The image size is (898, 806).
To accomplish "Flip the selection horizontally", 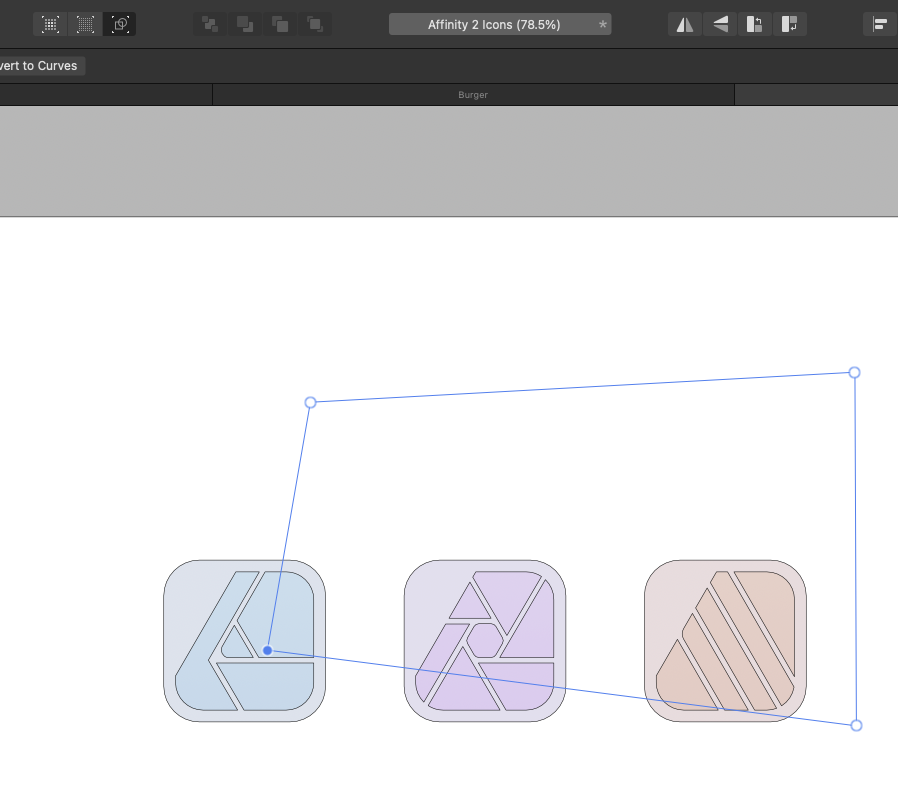I will pos(685,24).
